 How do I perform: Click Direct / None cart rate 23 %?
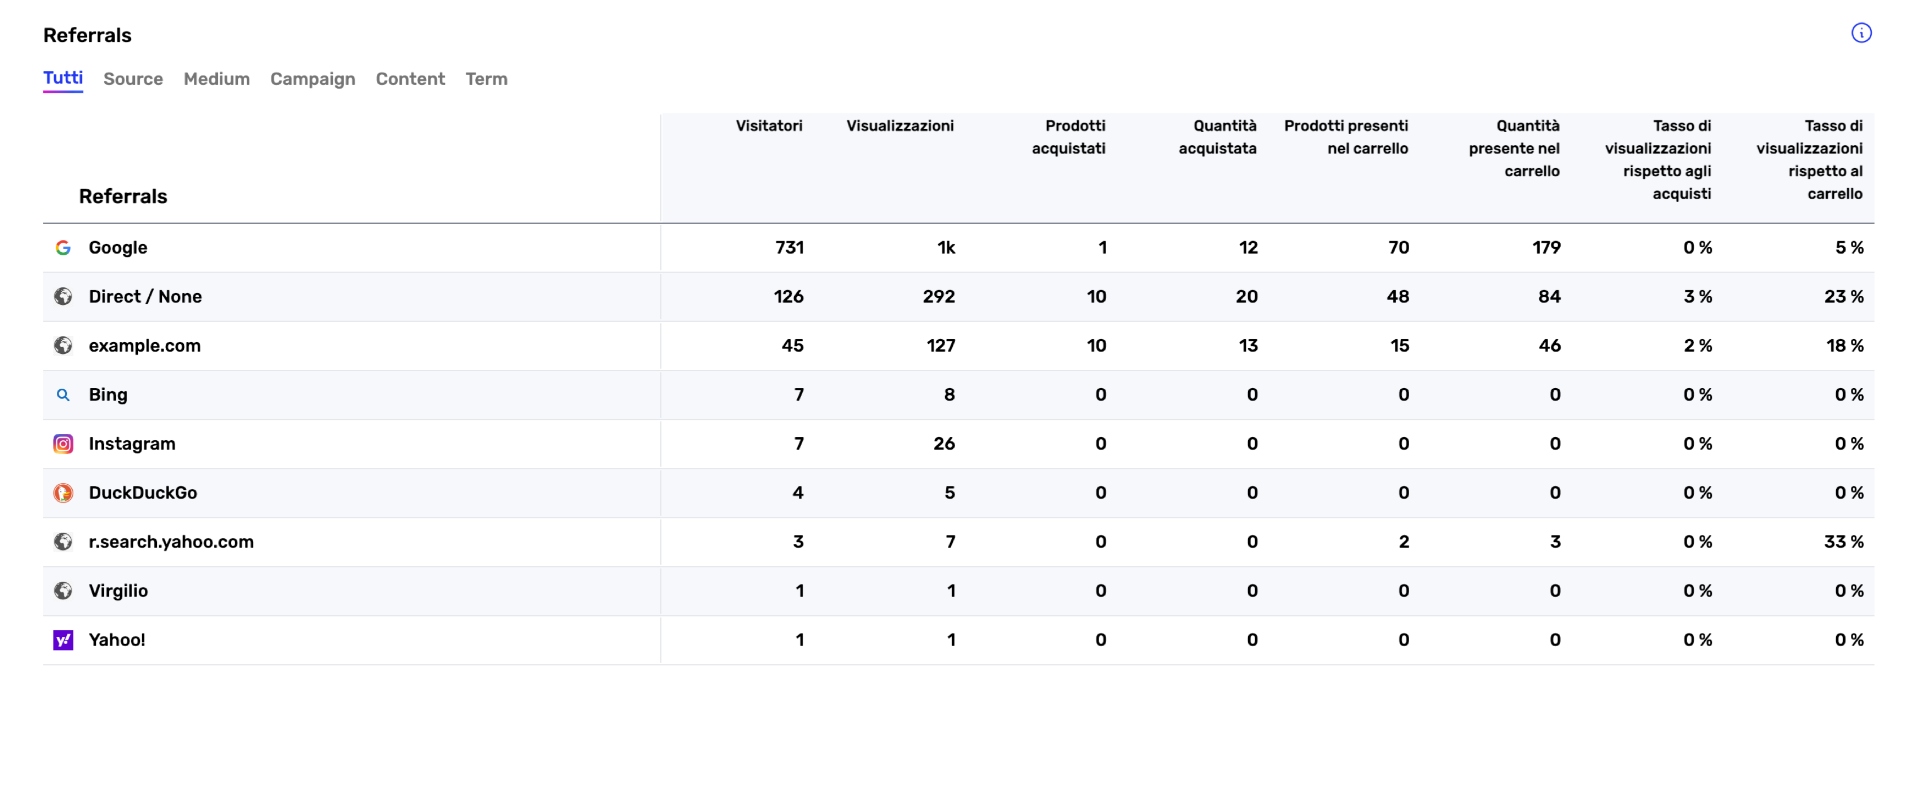(1844, 296)
